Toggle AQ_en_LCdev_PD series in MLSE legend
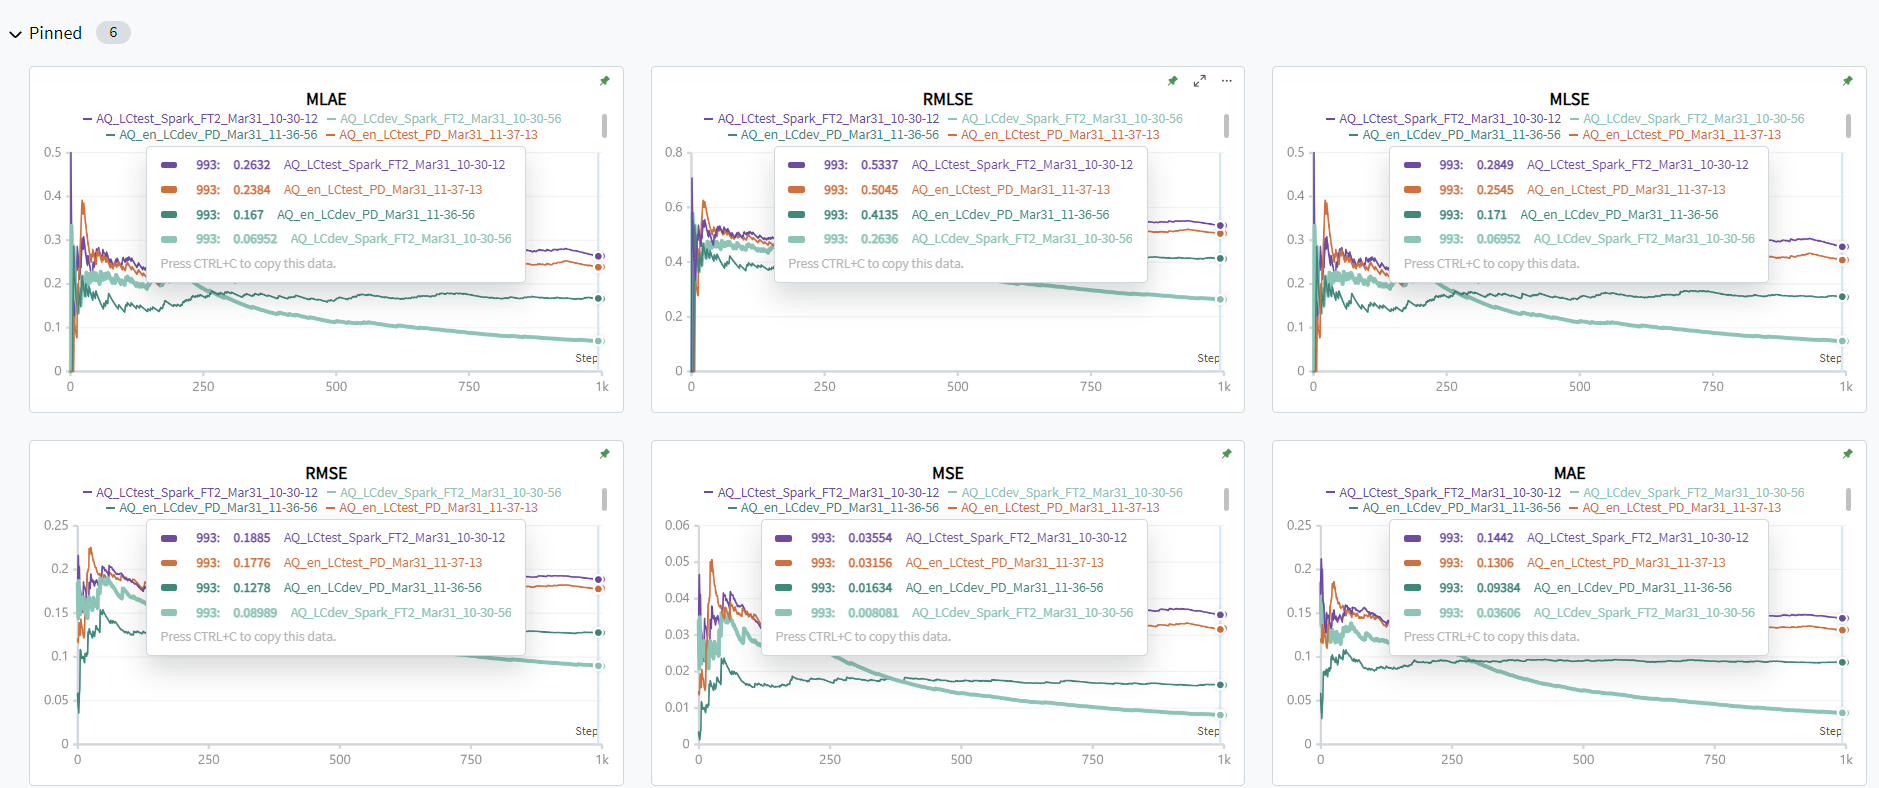1879x788 pixels. point(1454,135)
